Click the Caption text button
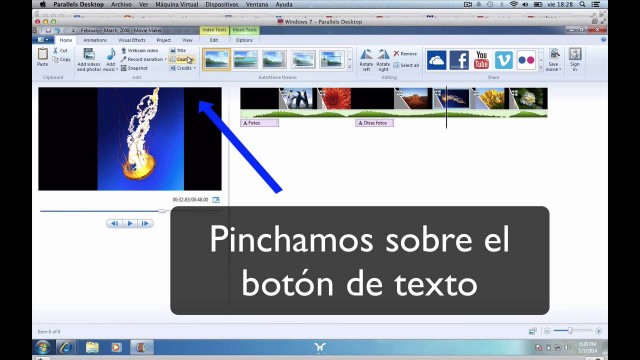The image size is (640, 360). click(182, 60)
